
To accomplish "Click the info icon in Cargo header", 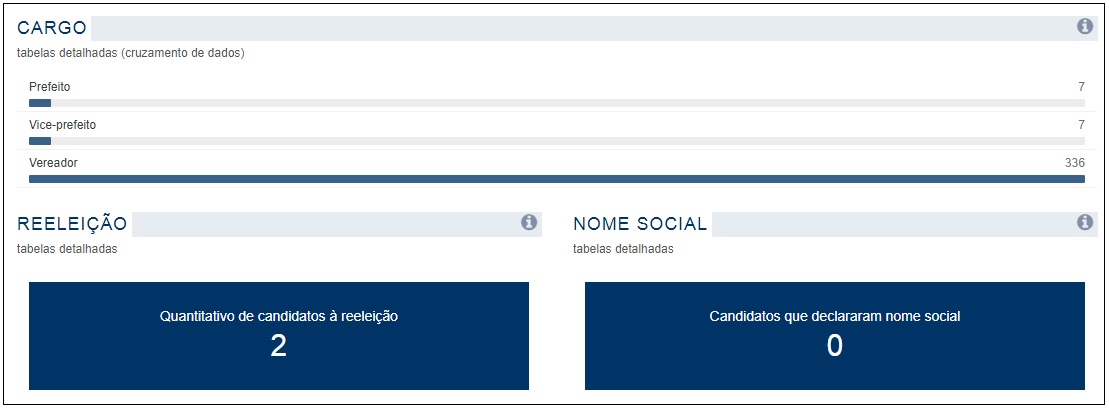I will point(1084,27).
